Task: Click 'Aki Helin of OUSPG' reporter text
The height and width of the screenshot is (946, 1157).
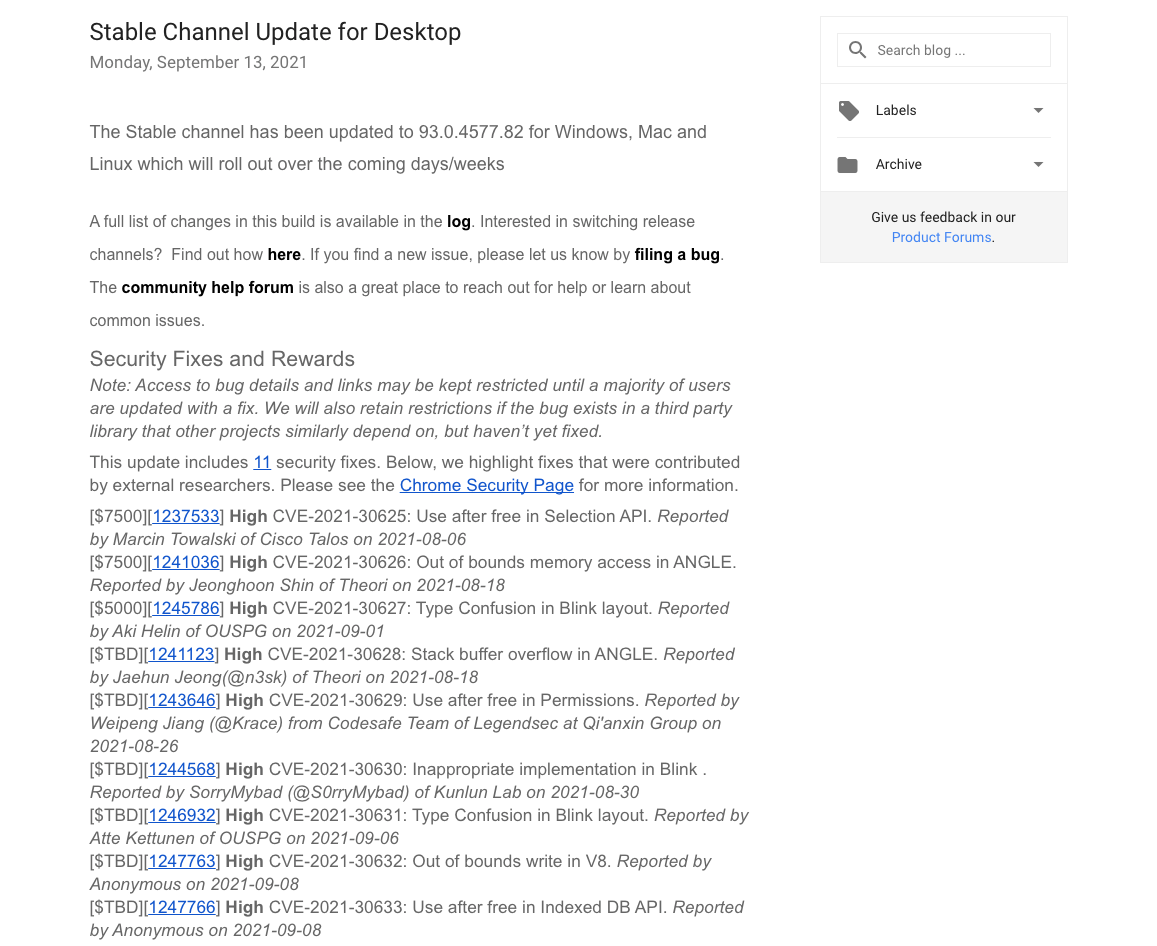Action: click(x=189, y=632)
